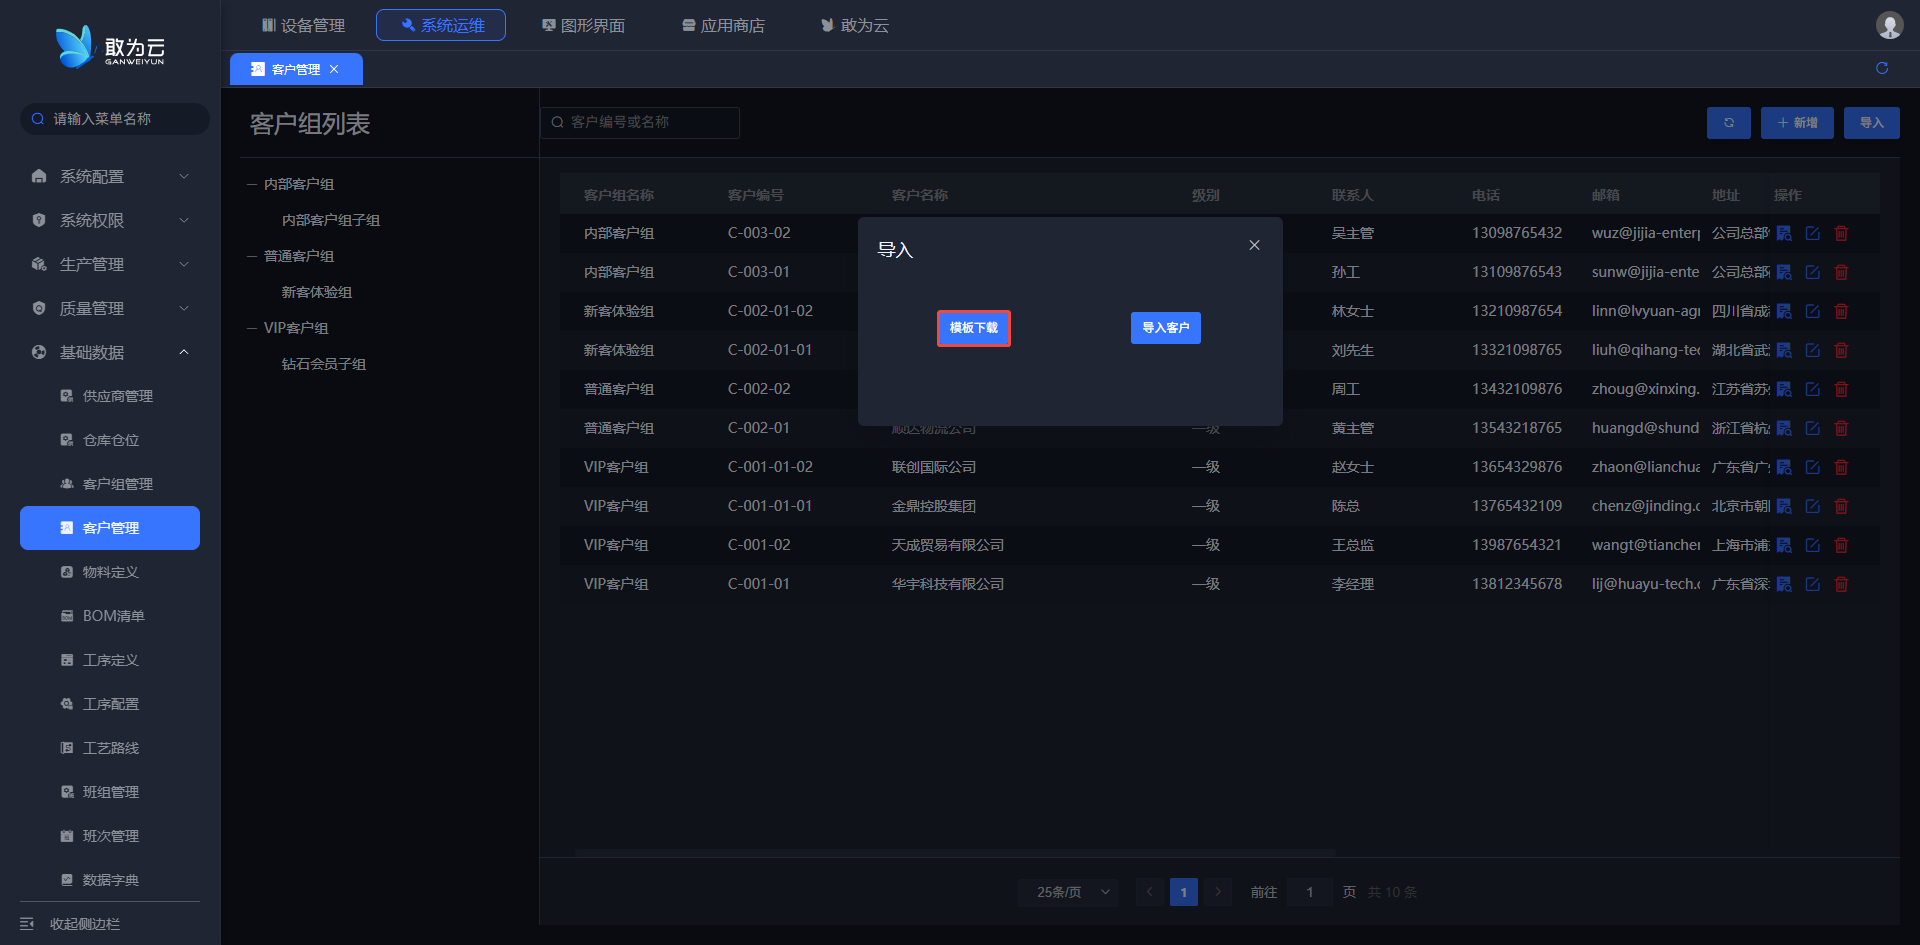1920x945 pixels.
Task: Click the 模板下载 button in import dialog
Action: tap(973, 328)
